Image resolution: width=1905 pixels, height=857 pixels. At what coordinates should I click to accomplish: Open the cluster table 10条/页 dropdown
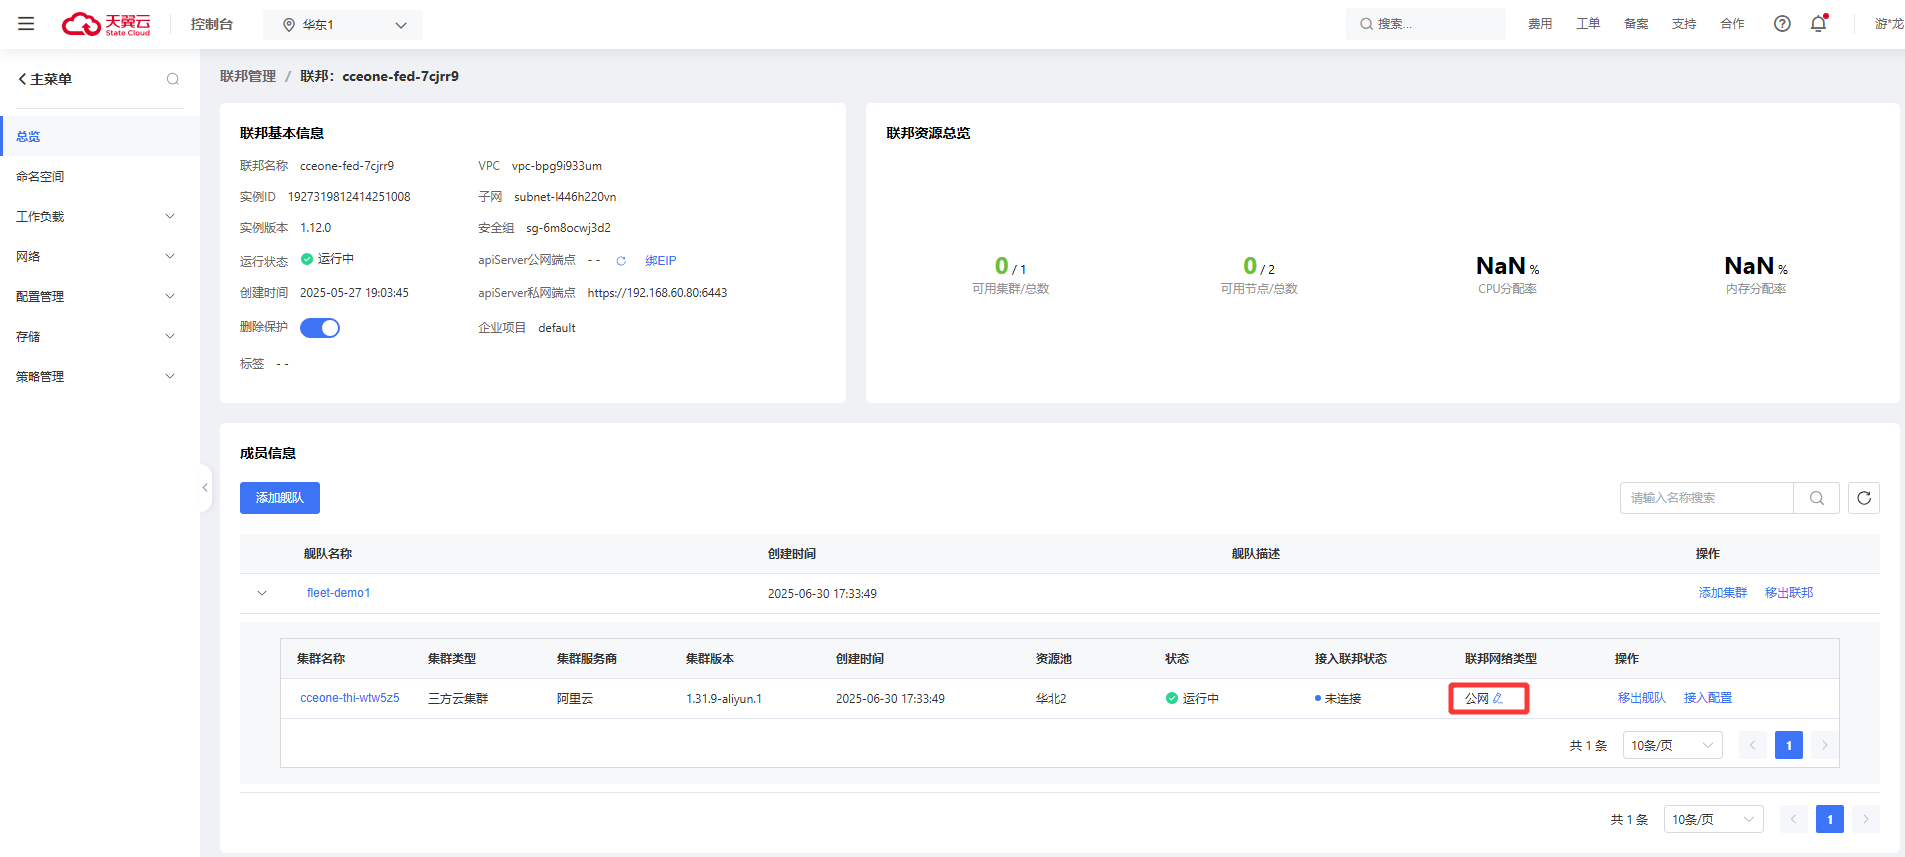[1673, 745]
